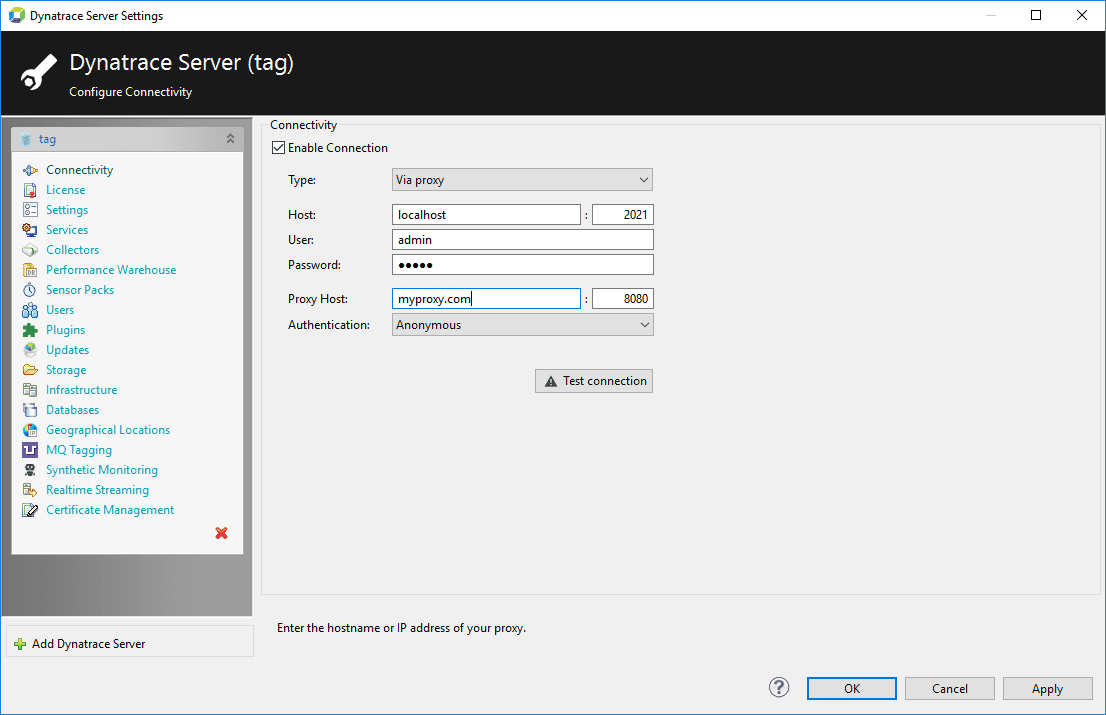
Task: Open Synthetic Monitoring page in sidebar
Action: pos(102,470)
